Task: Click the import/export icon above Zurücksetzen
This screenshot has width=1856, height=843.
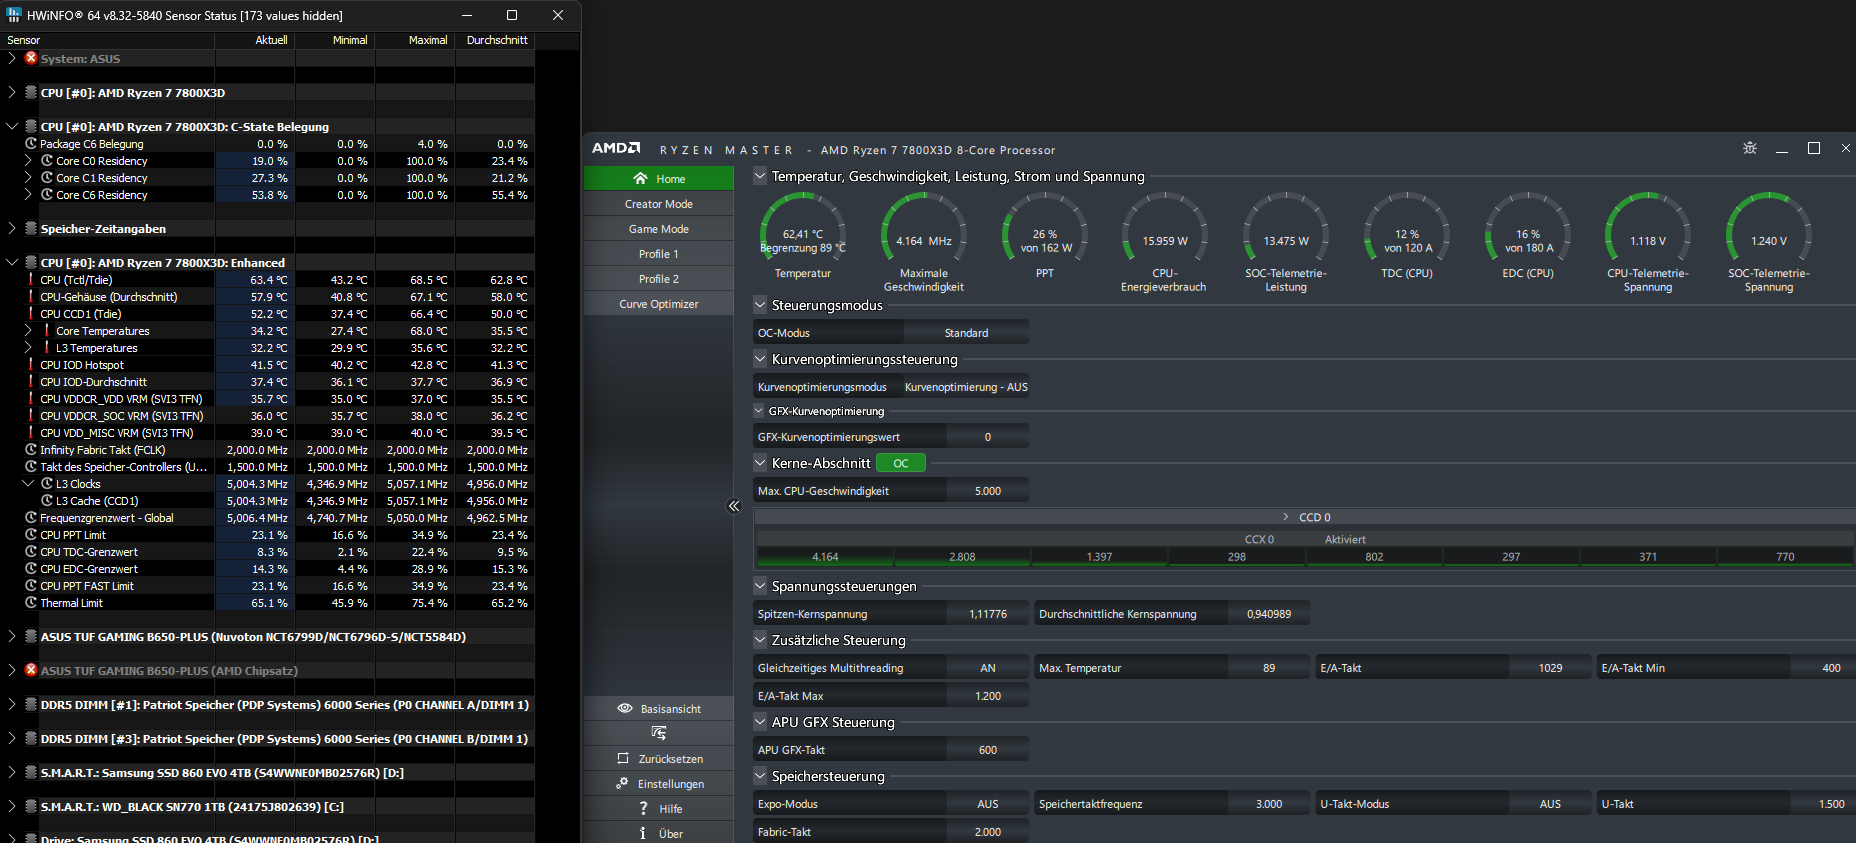Action: [658, 733]
